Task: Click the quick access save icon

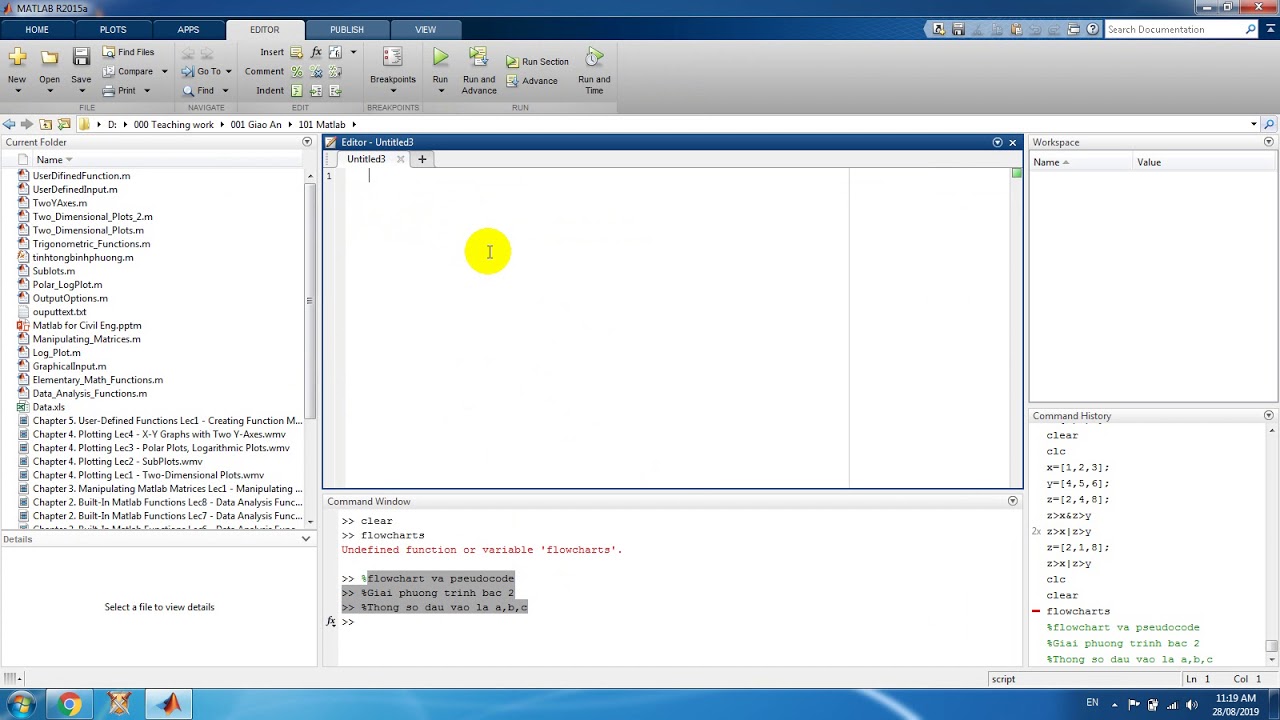Action: point(958,29)
